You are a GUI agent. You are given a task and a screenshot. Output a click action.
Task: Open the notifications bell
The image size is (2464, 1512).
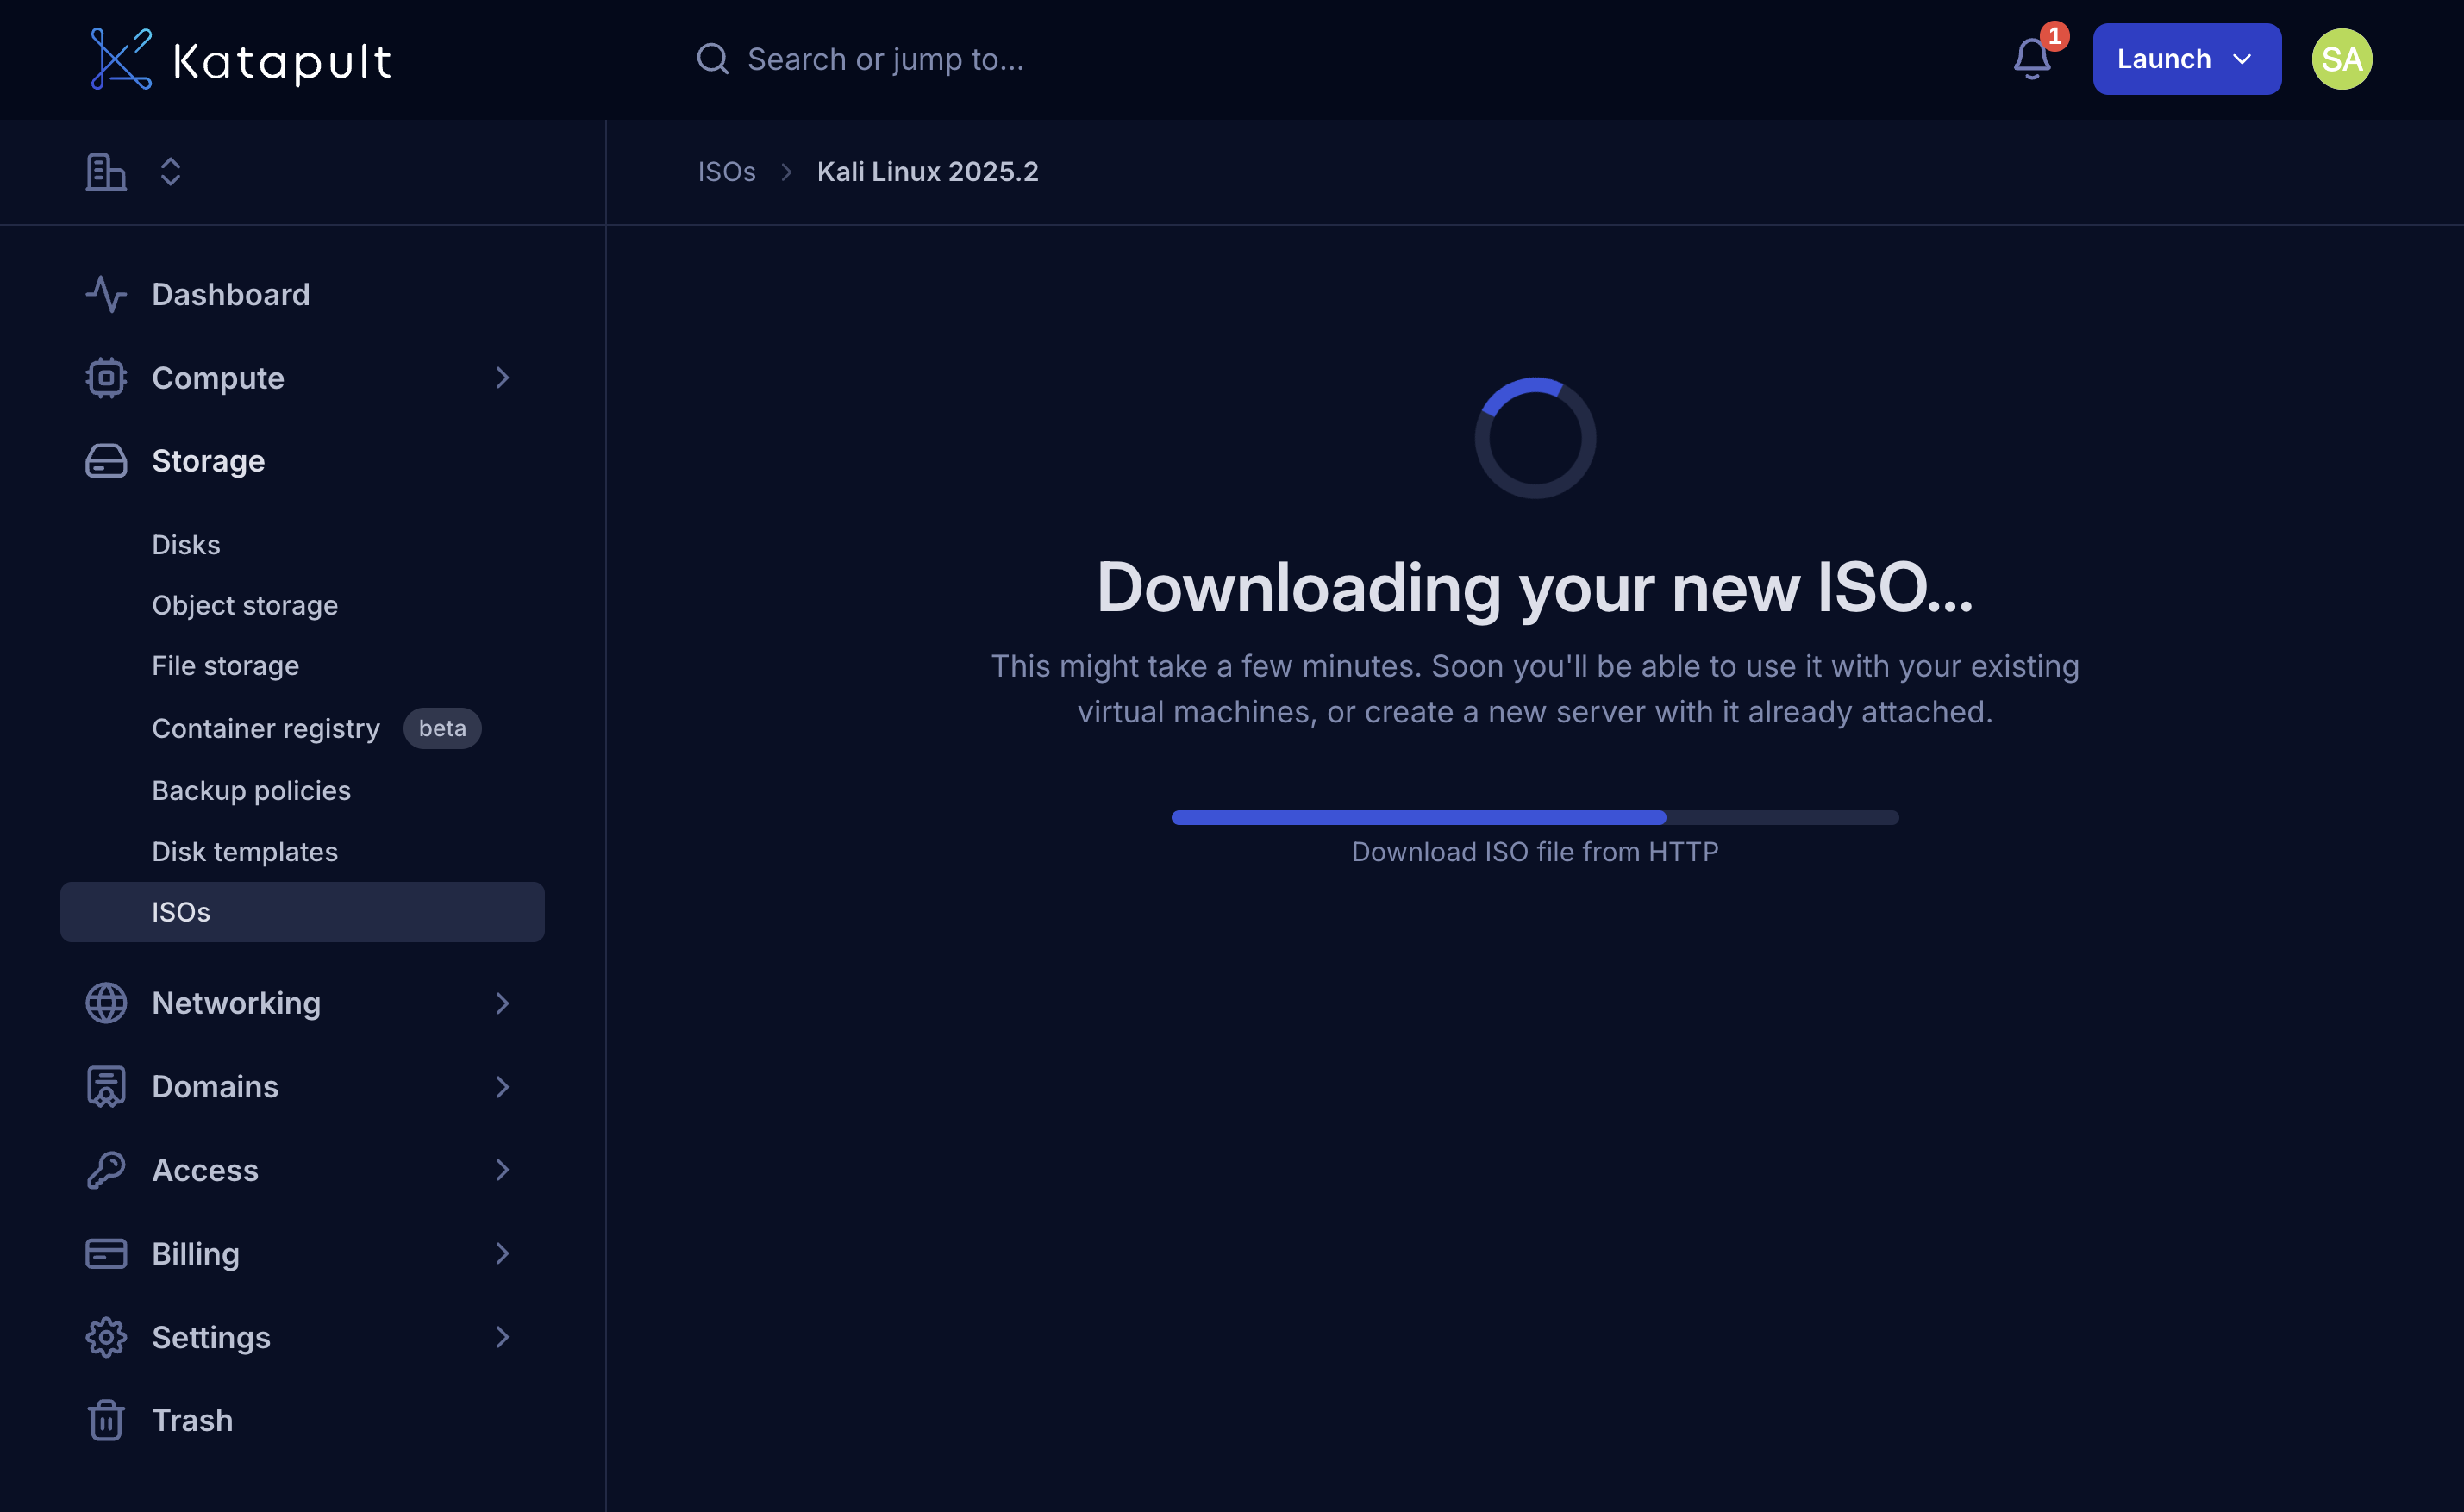coord(2032,59)
